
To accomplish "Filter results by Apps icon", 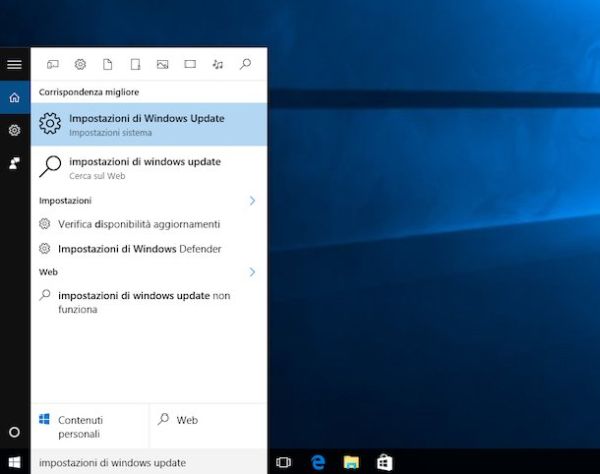I will (x=53, y=64).
